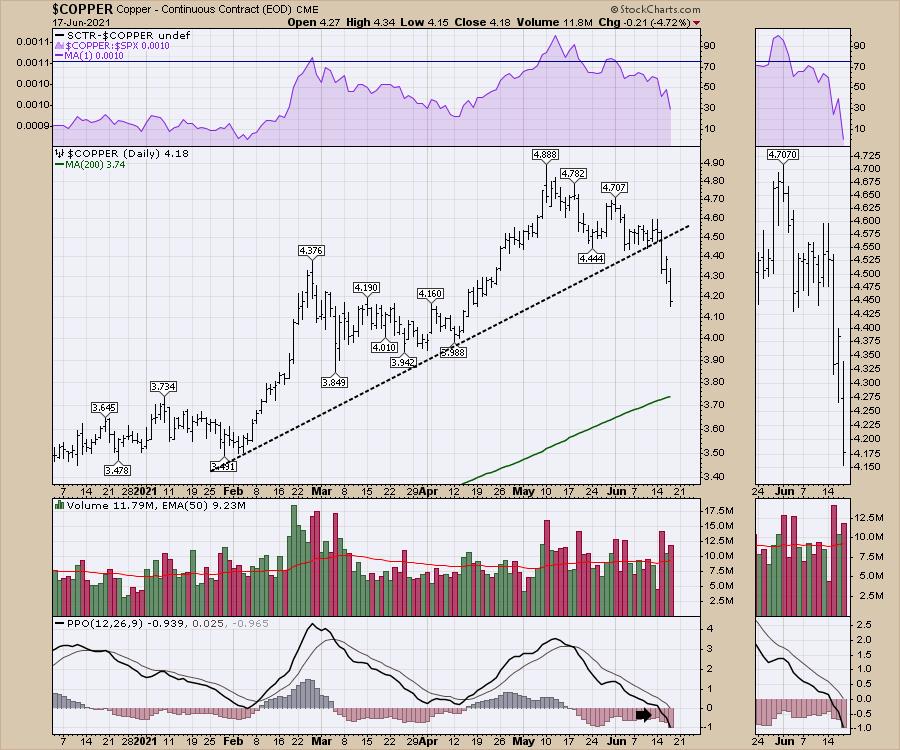Image resolution: width=900 pixels, height=750 pixels.
Task: Click the 4.7070 label in the zoom panel
Action: [x=783, y=155]
